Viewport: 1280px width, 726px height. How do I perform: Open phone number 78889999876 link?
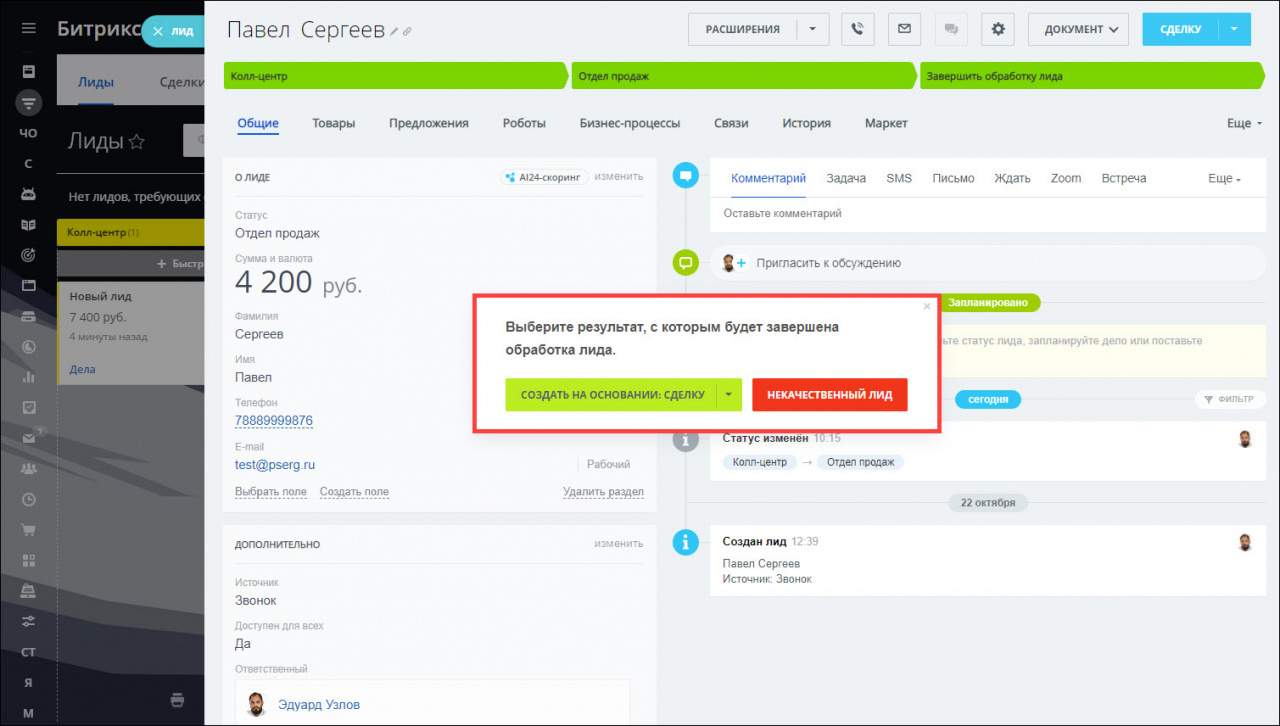tap(274, 421)
